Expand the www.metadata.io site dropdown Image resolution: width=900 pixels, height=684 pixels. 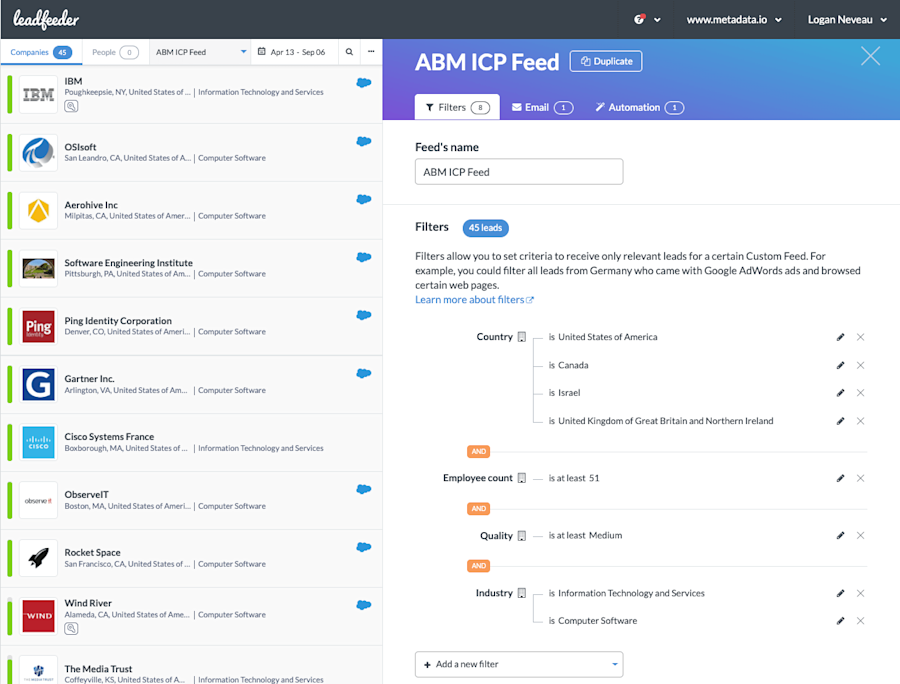click(734, 20)
